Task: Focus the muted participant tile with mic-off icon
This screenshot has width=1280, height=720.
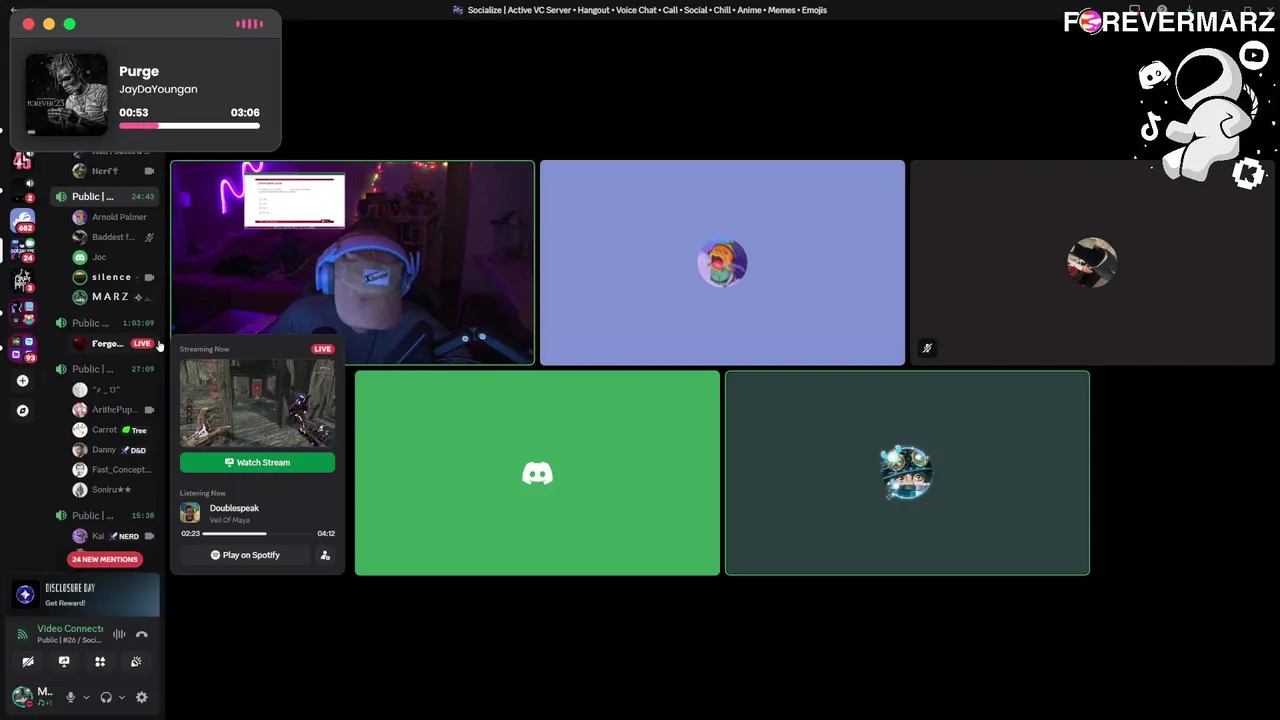Action: 1092,262
